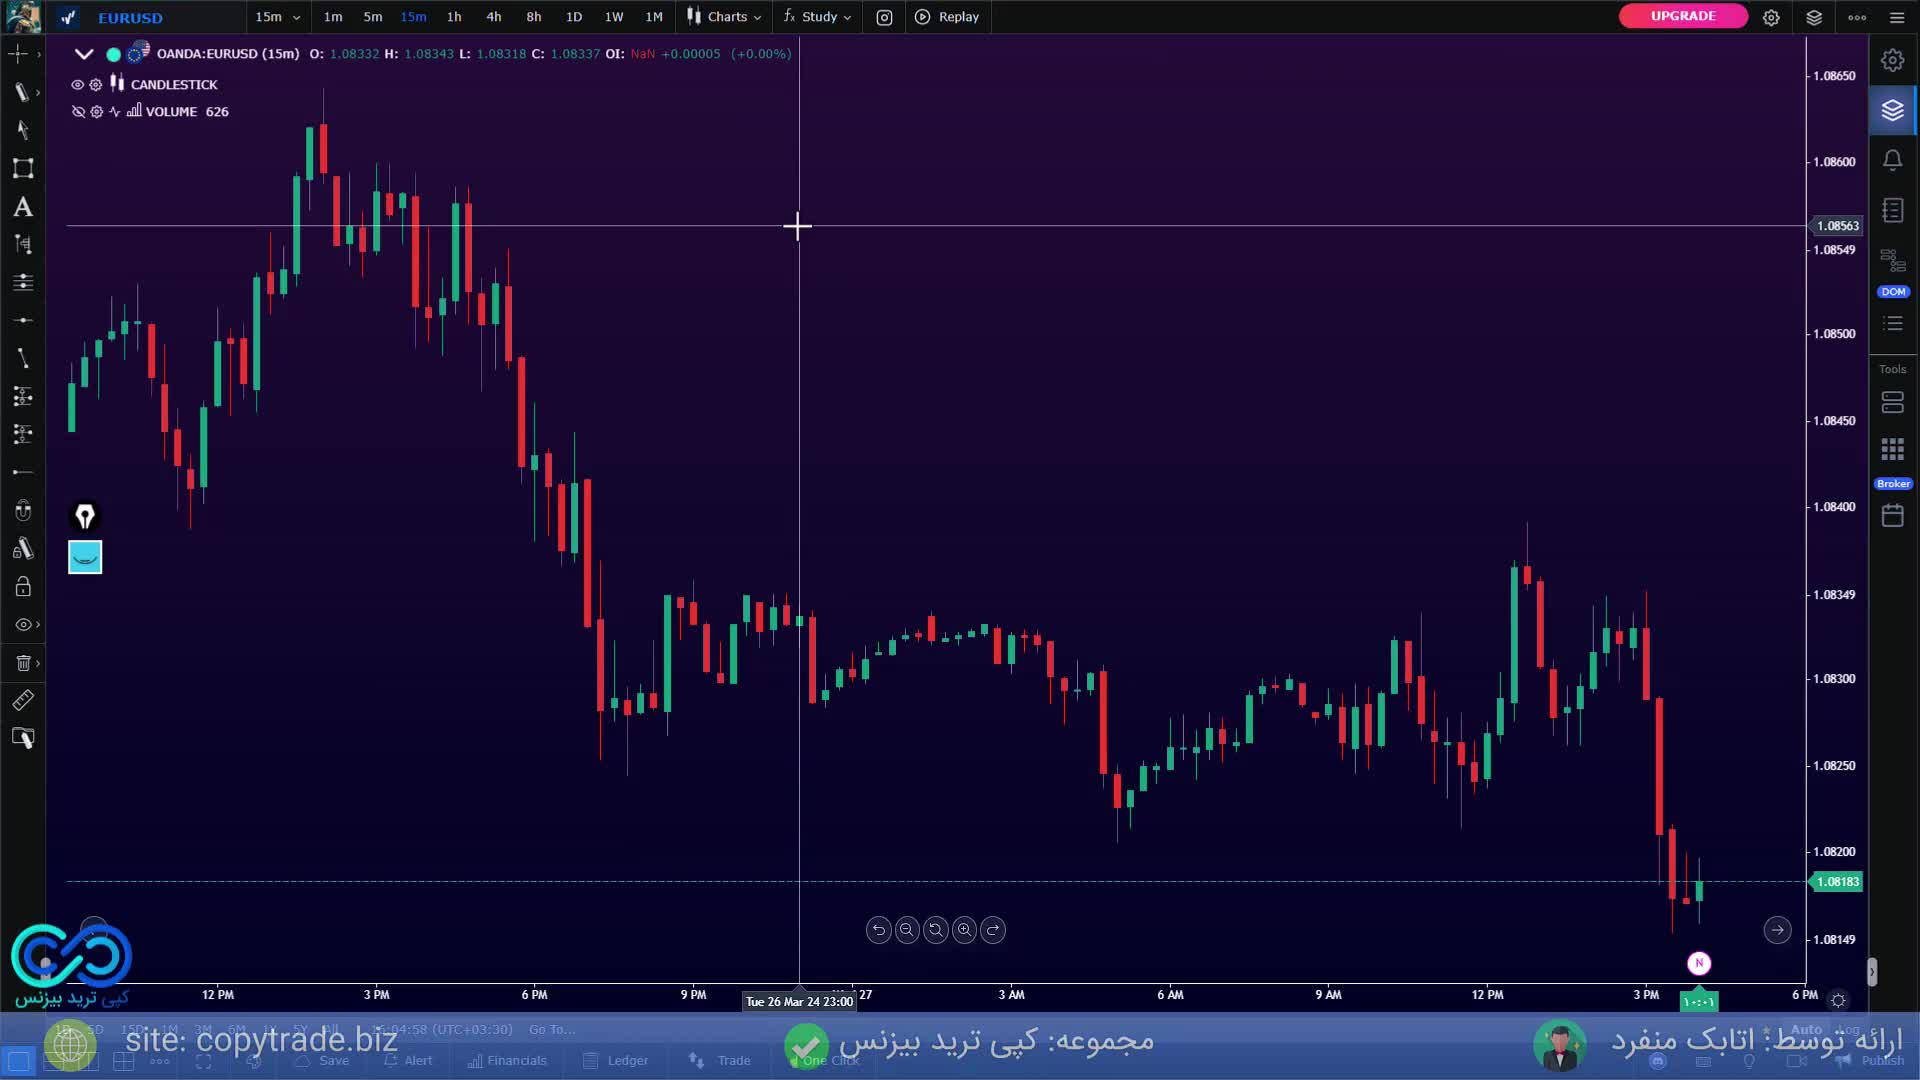Expand the 15m interval dropdown
The image size is (1920, 1080).
click(277, 17)
